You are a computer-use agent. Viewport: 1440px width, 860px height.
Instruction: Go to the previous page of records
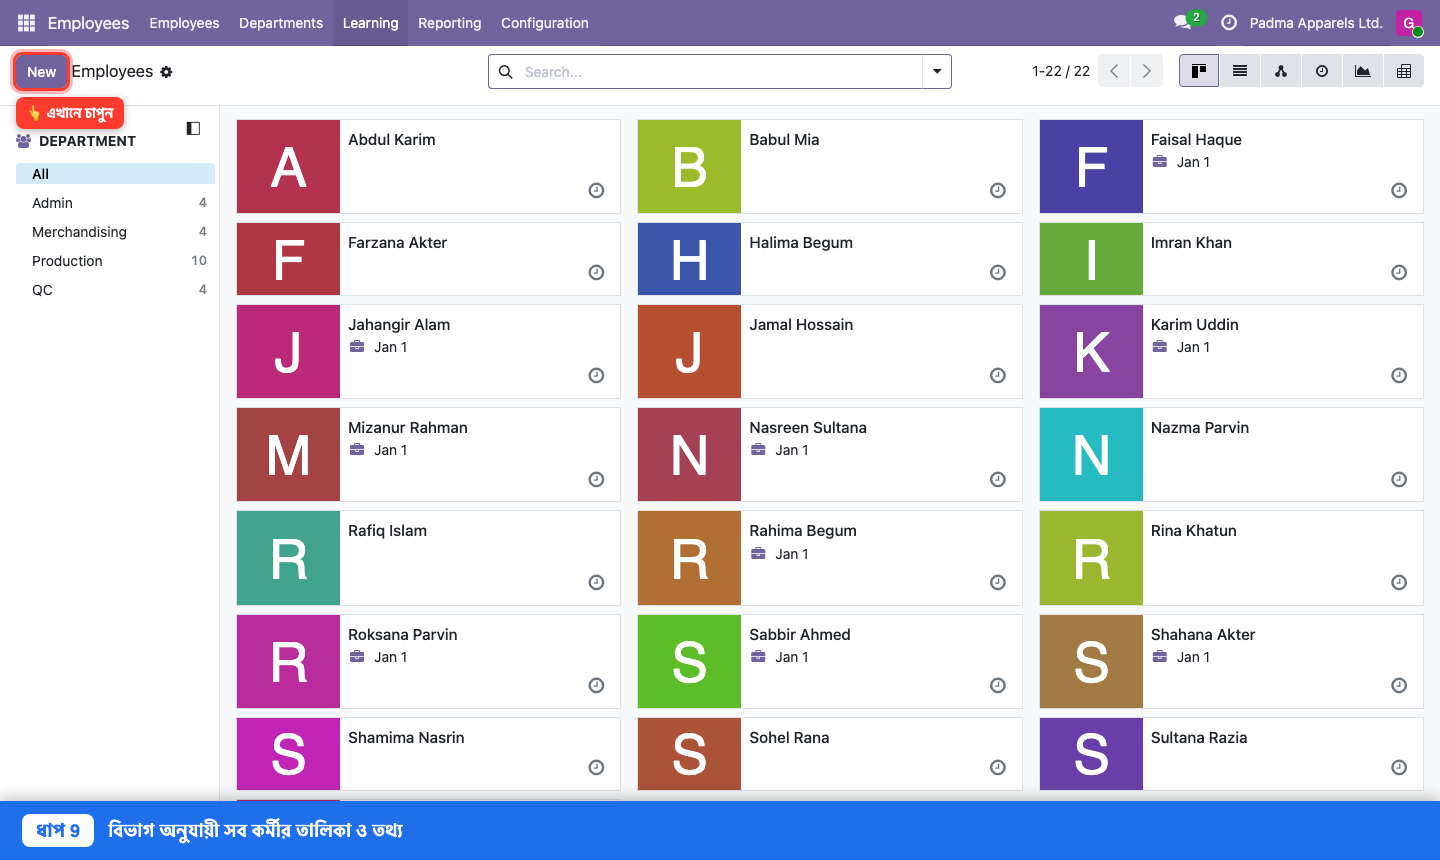coord(1114,71)
